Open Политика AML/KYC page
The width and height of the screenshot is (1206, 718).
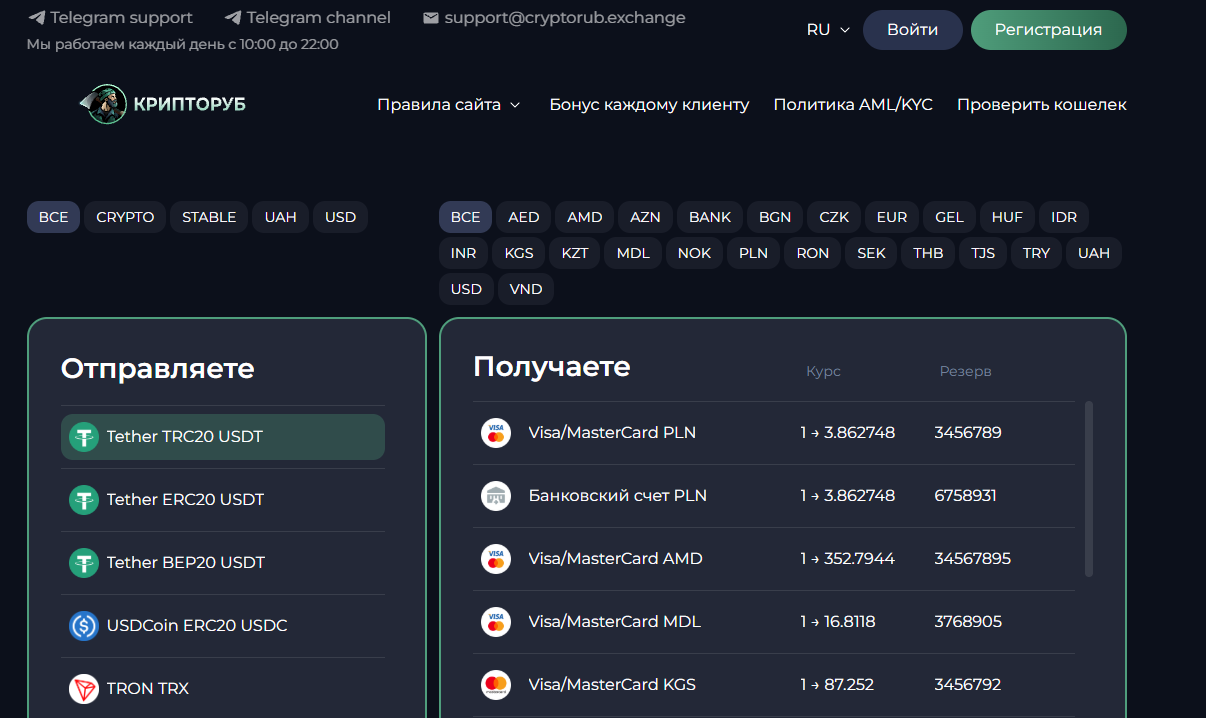(x=853, y=104)
